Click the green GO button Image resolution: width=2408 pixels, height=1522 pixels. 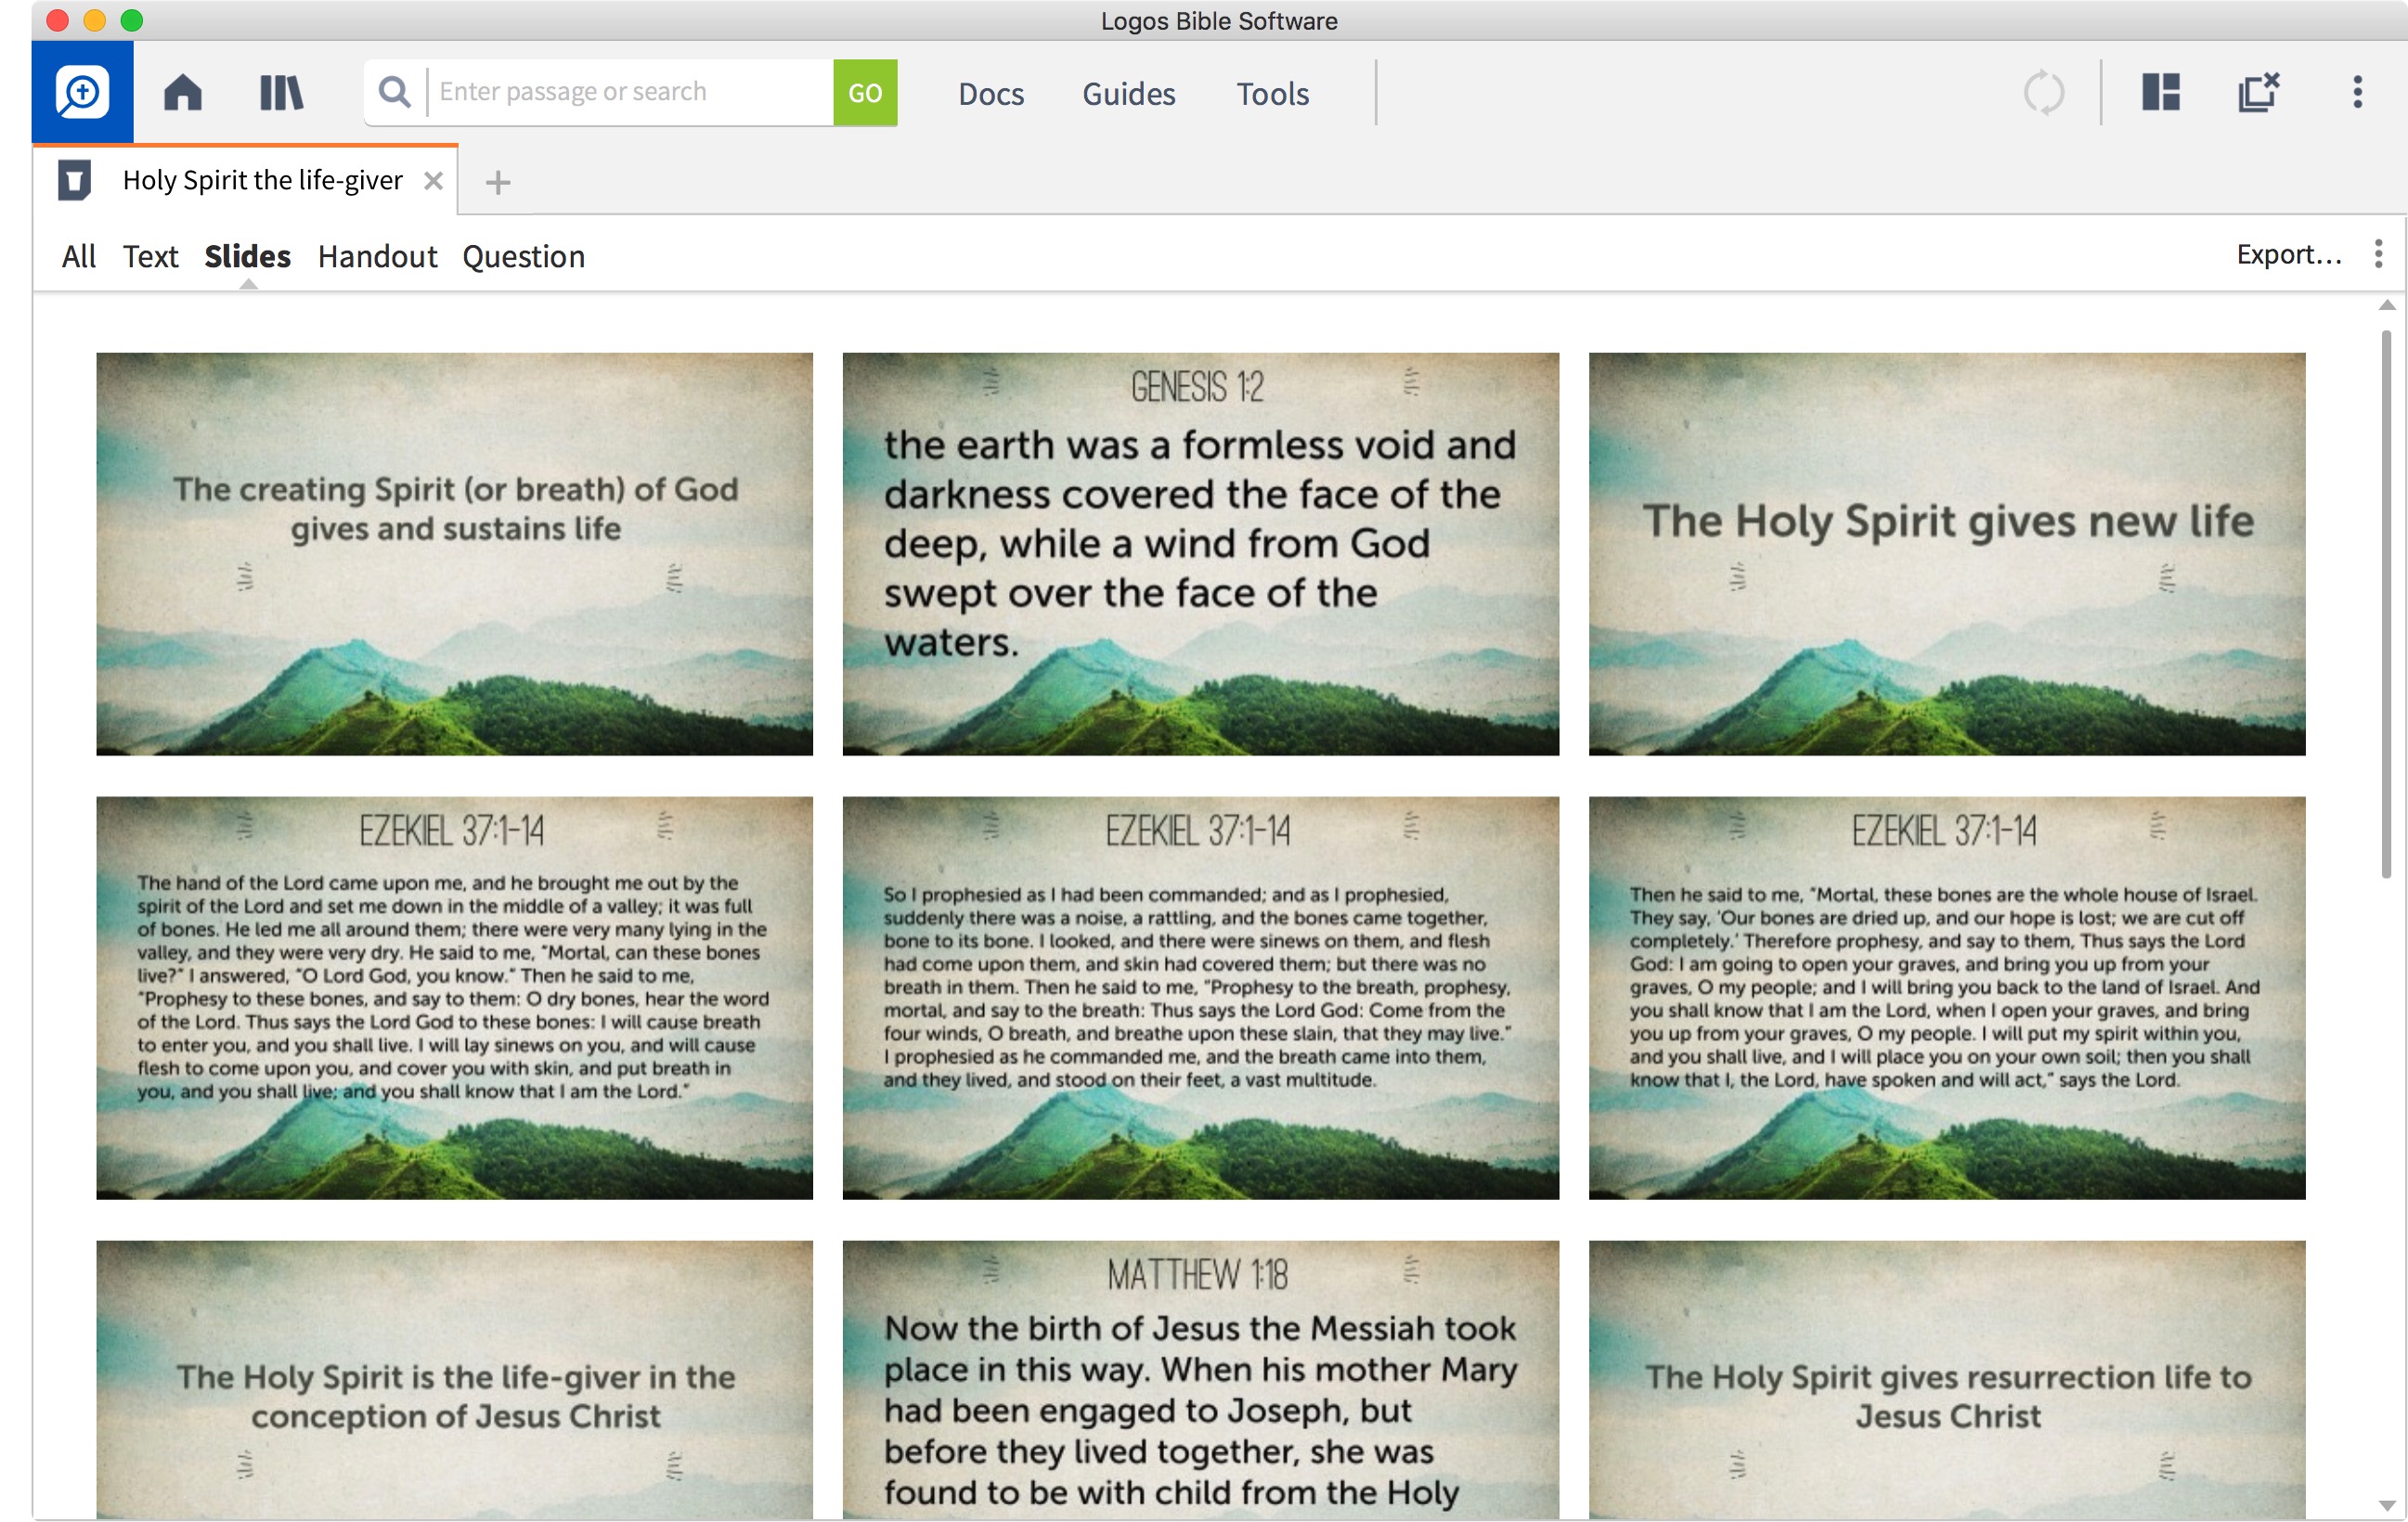point(865,92)
